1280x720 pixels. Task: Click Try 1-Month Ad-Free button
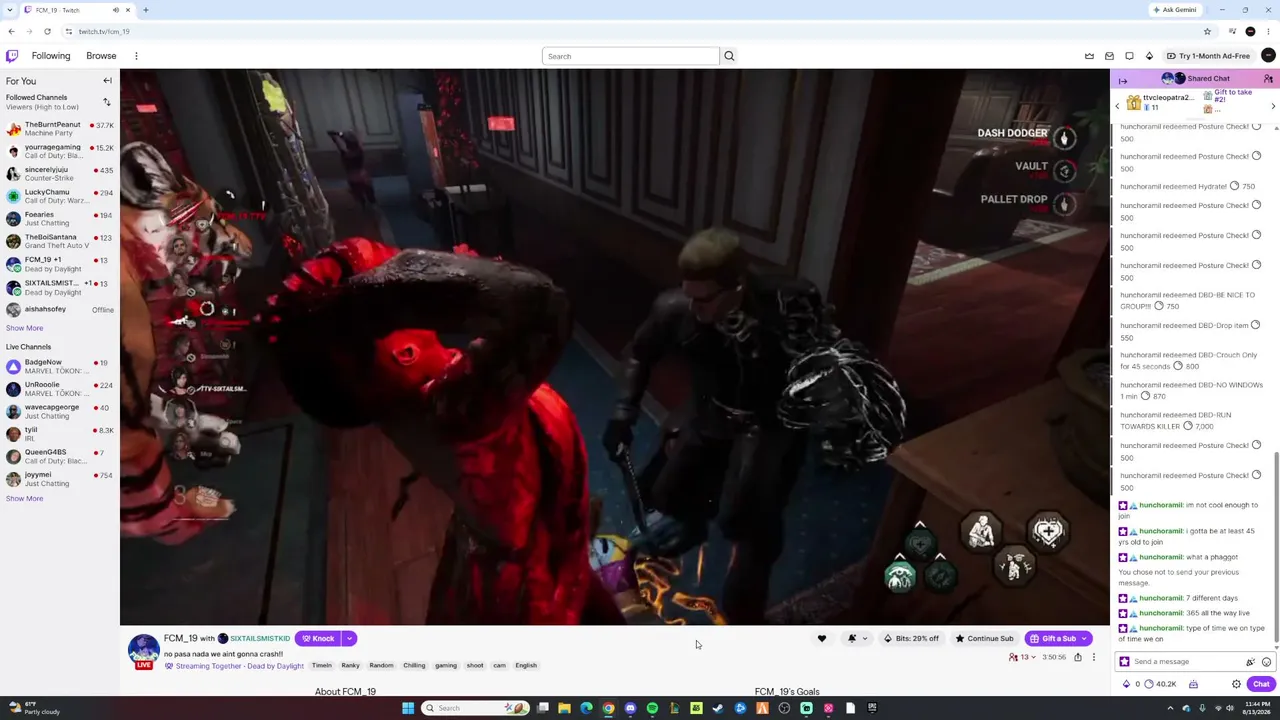tap(1207, 56)
